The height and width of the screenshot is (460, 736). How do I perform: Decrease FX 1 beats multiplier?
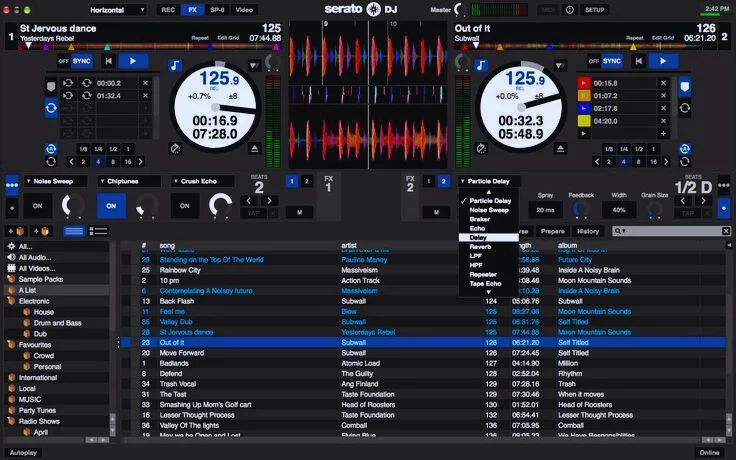pyautogui.click(x=249, y=201)
